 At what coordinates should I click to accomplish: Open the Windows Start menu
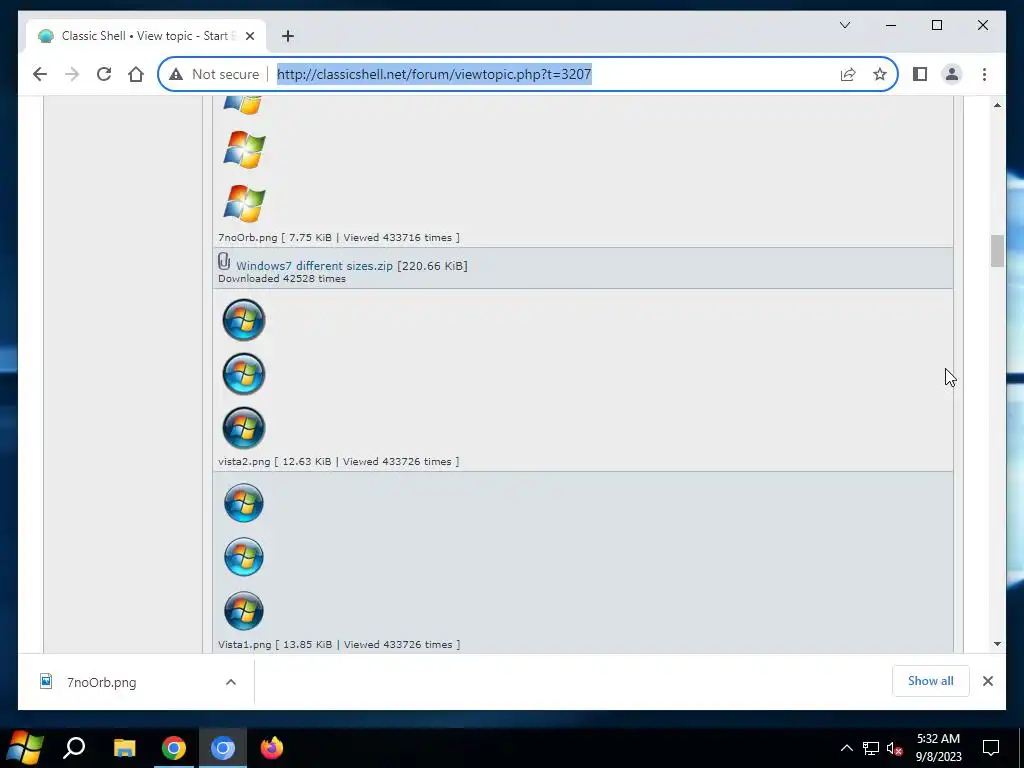(24, 748)
